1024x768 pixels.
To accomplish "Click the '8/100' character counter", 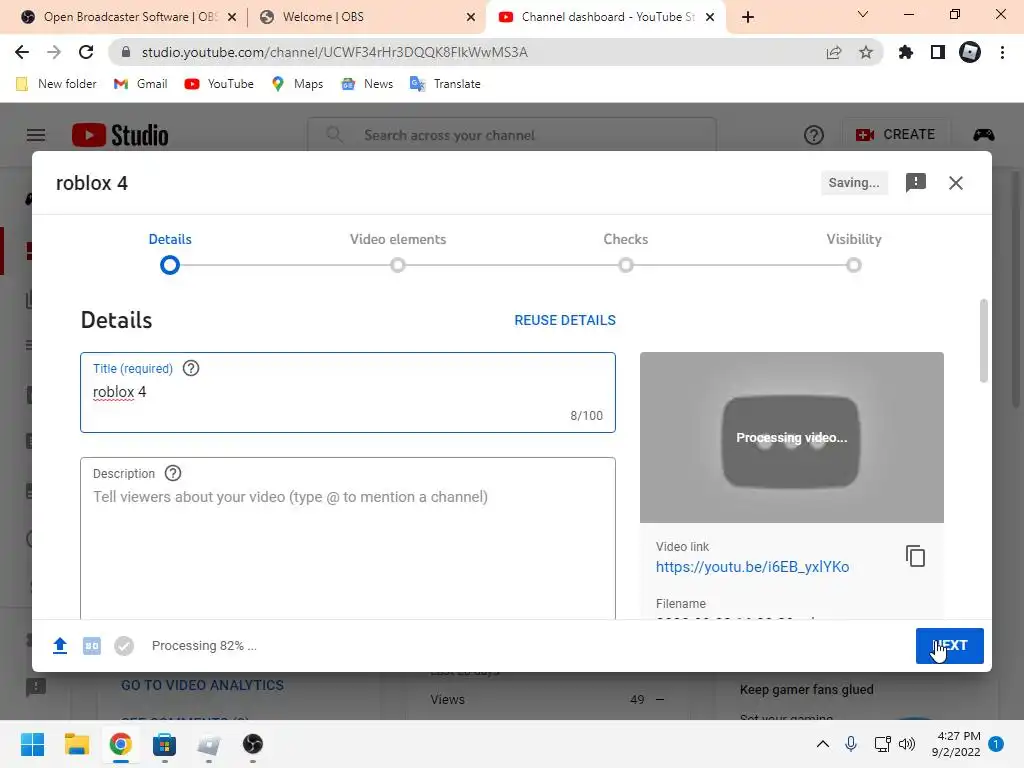I will tap(586, 416).
